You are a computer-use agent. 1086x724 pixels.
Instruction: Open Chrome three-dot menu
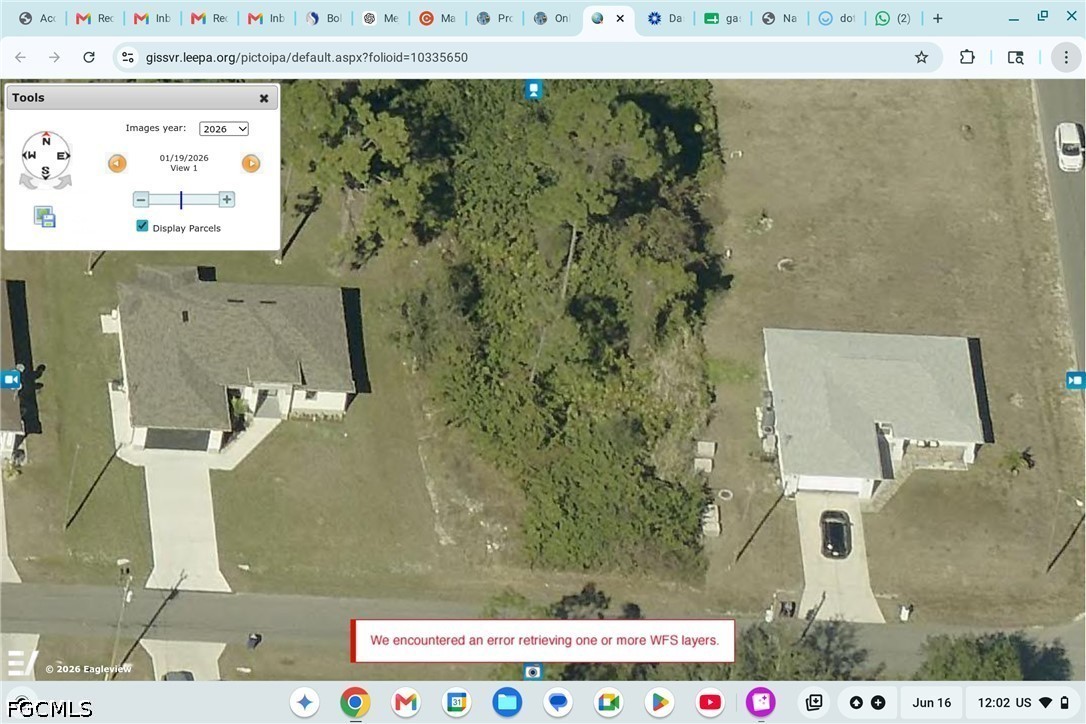coord(1066,58)
